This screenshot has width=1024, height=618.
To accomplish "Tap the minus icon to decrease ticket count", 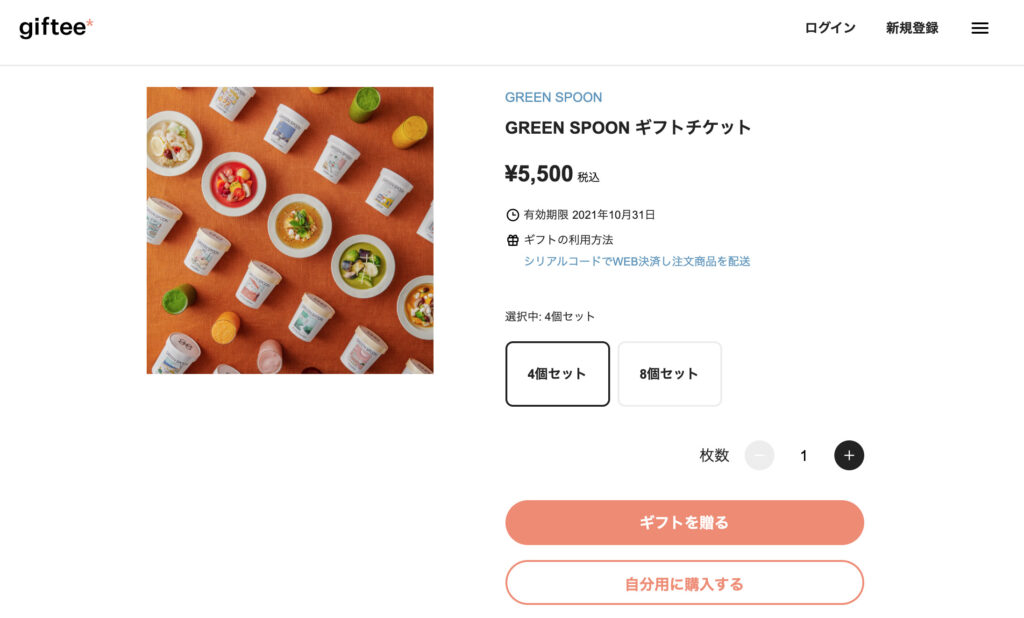I will pos(759,455).
